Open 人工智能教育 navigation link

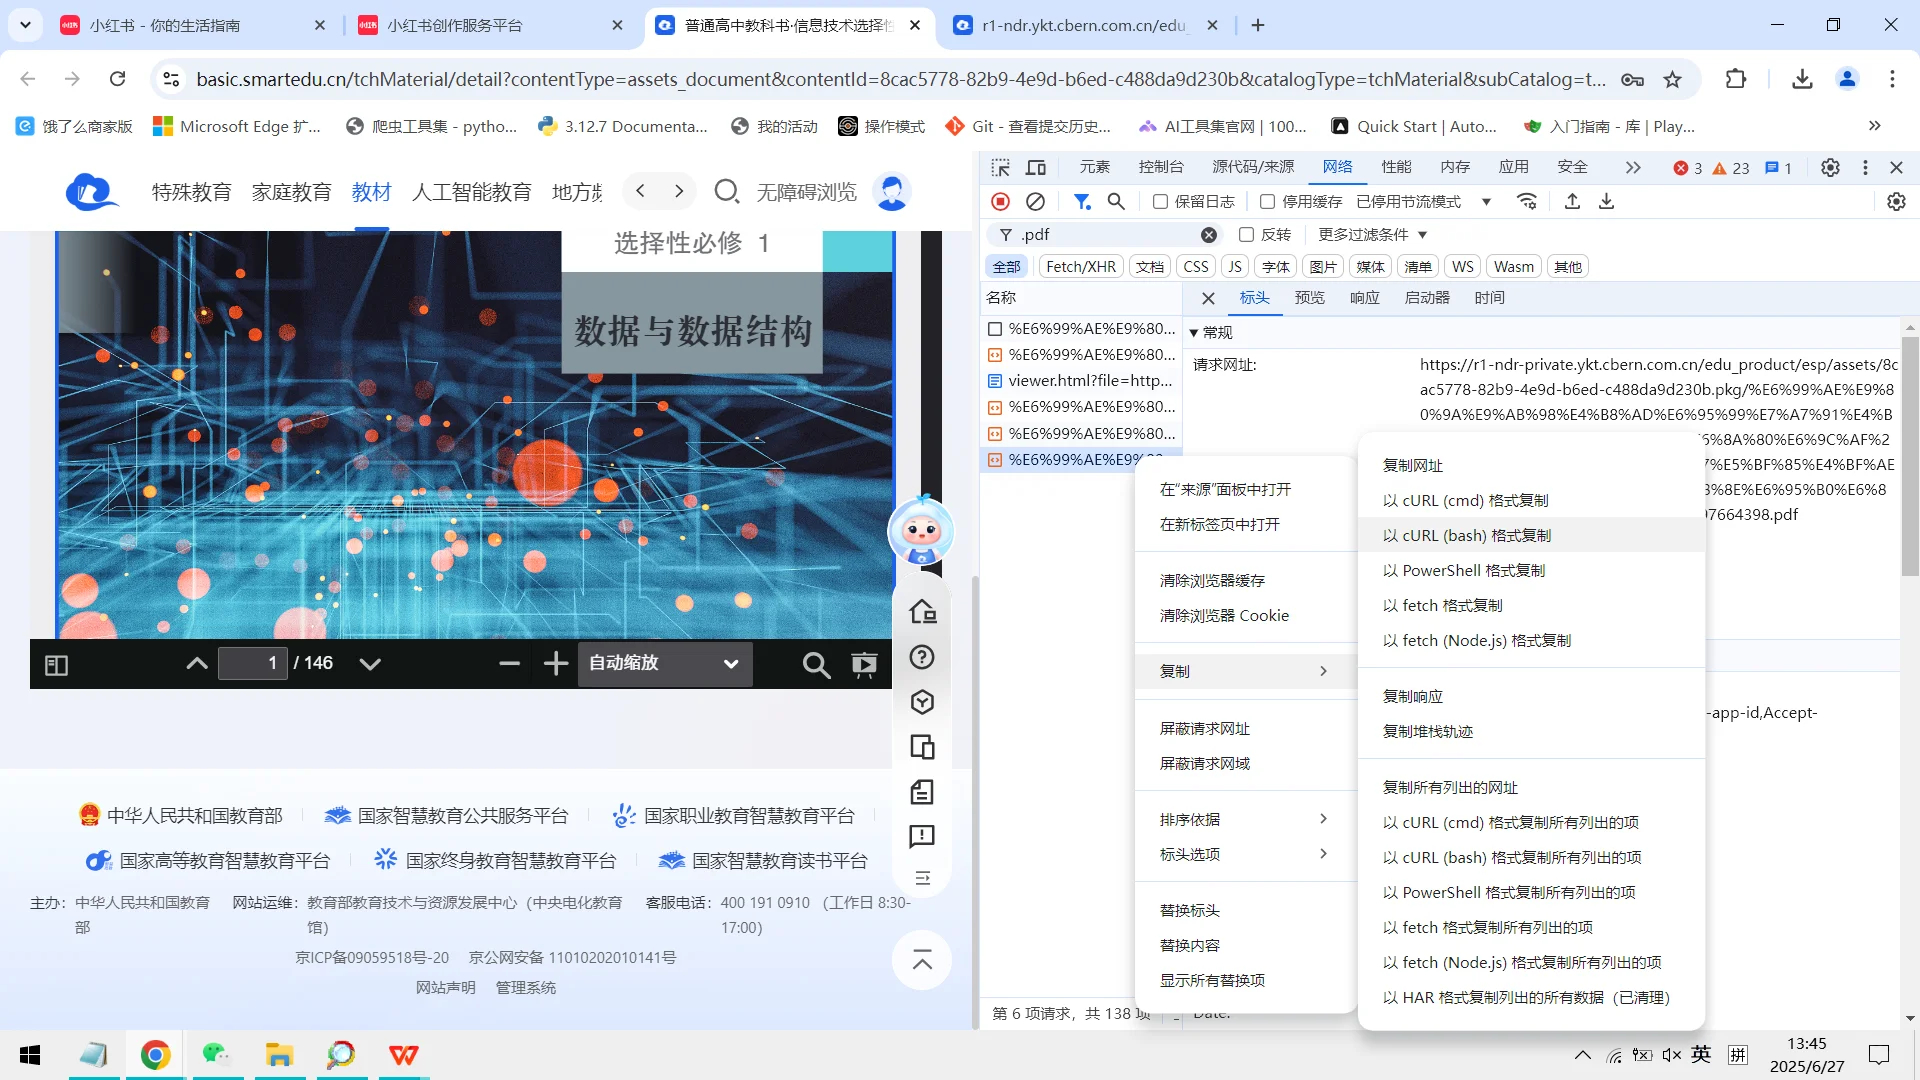[x=471, y=192]
